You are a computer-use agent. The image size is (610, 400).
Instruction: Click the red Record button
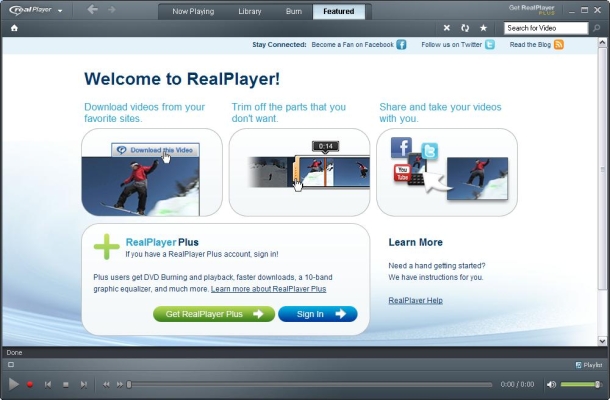30,384
